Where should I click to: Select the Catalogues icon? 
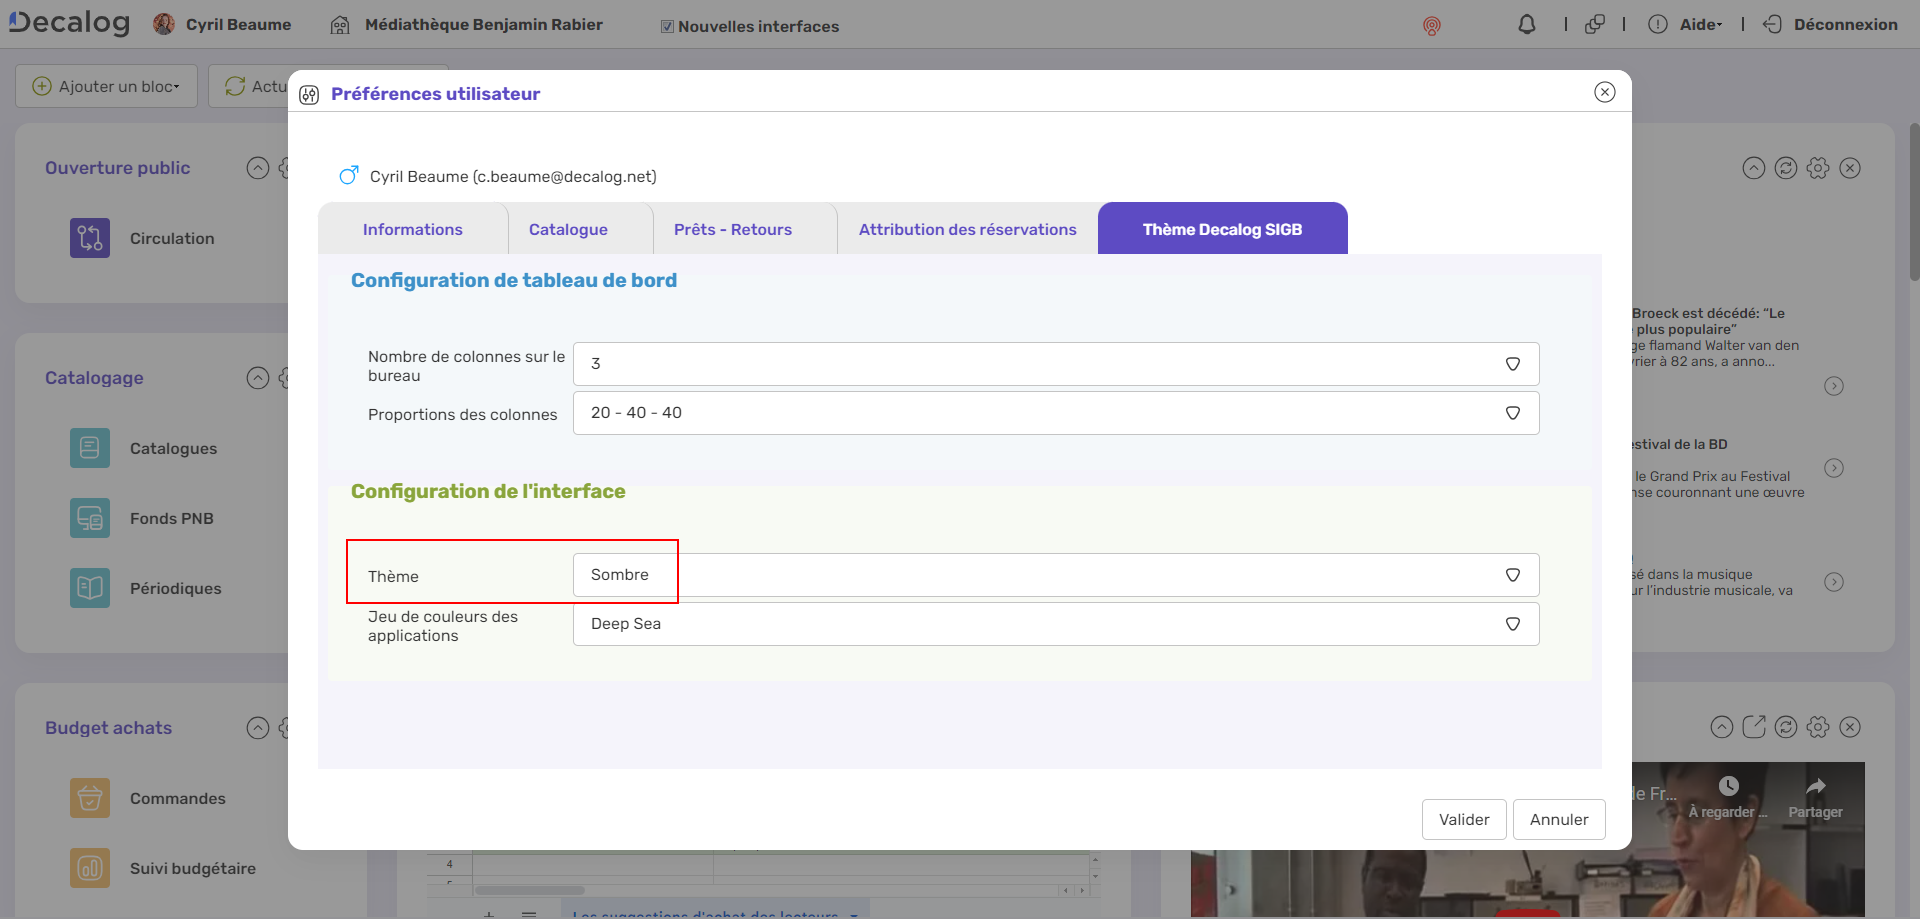(x=89, y=448)
